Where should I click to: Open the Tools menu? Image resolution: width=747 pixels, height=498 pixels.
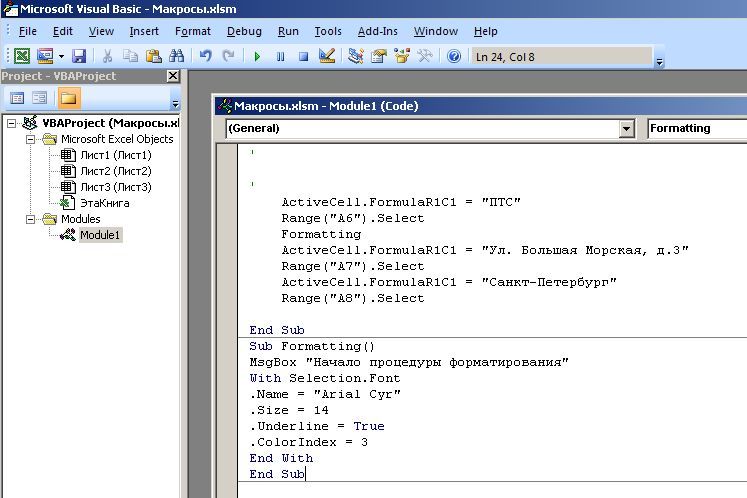328,31
